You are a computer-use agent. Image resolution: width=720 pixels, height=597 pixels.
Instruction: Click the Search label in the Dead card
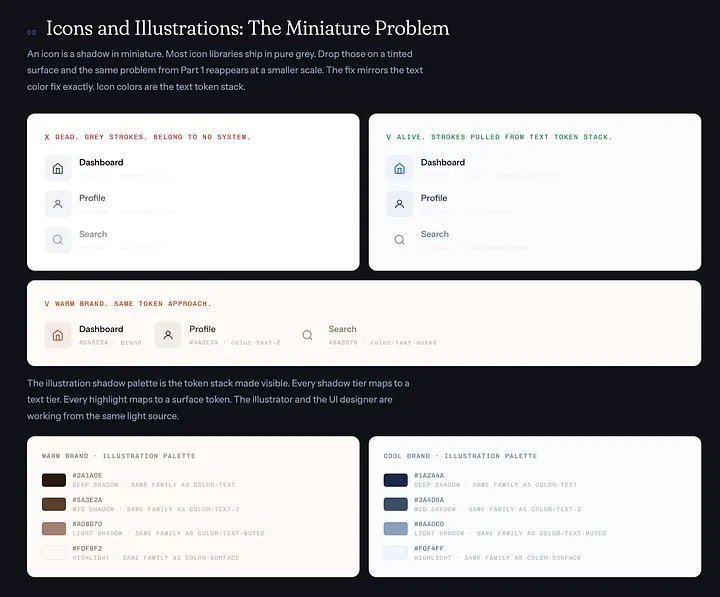(93, 234)
